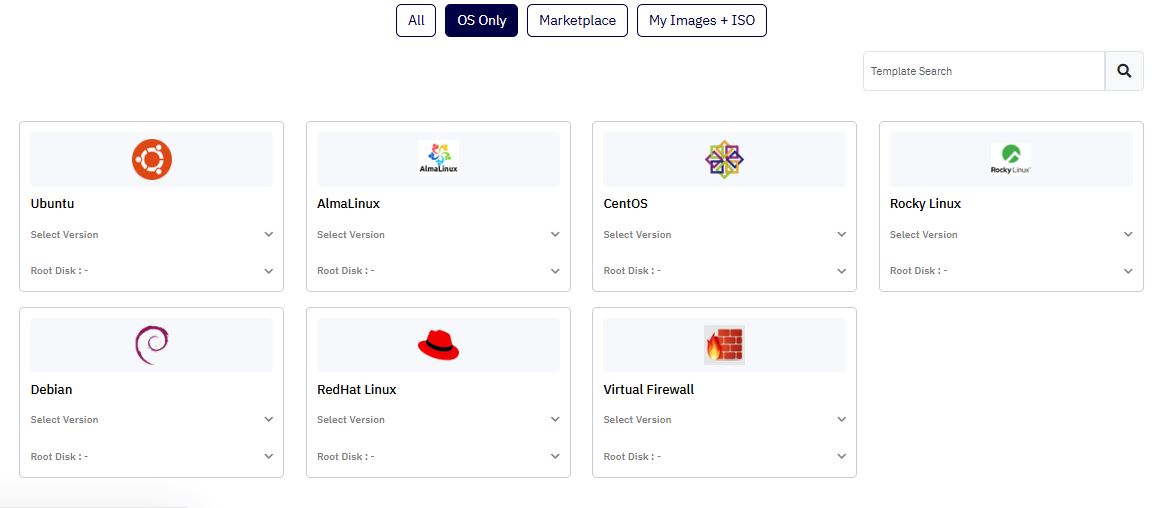Switch to the All filter tab
Screen dimensions: 1163x508
[x=416, y=20]
